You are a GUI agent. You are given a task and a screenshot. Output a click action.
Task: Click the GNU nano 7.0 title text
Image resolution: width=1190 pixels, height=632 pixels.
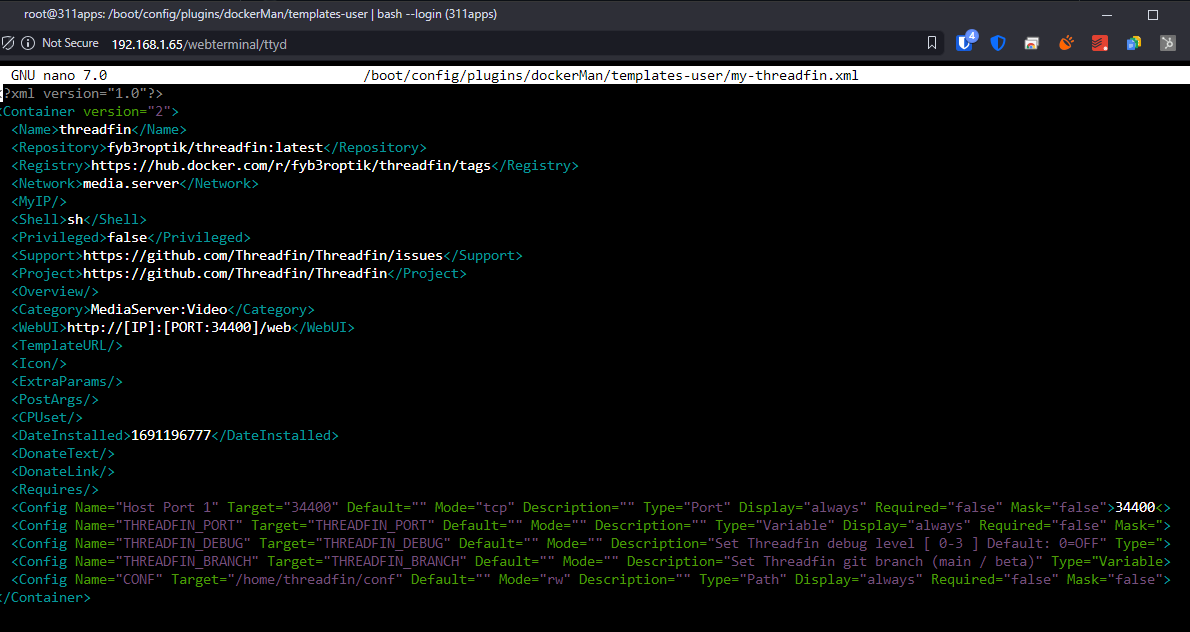[x=58, y=75]
